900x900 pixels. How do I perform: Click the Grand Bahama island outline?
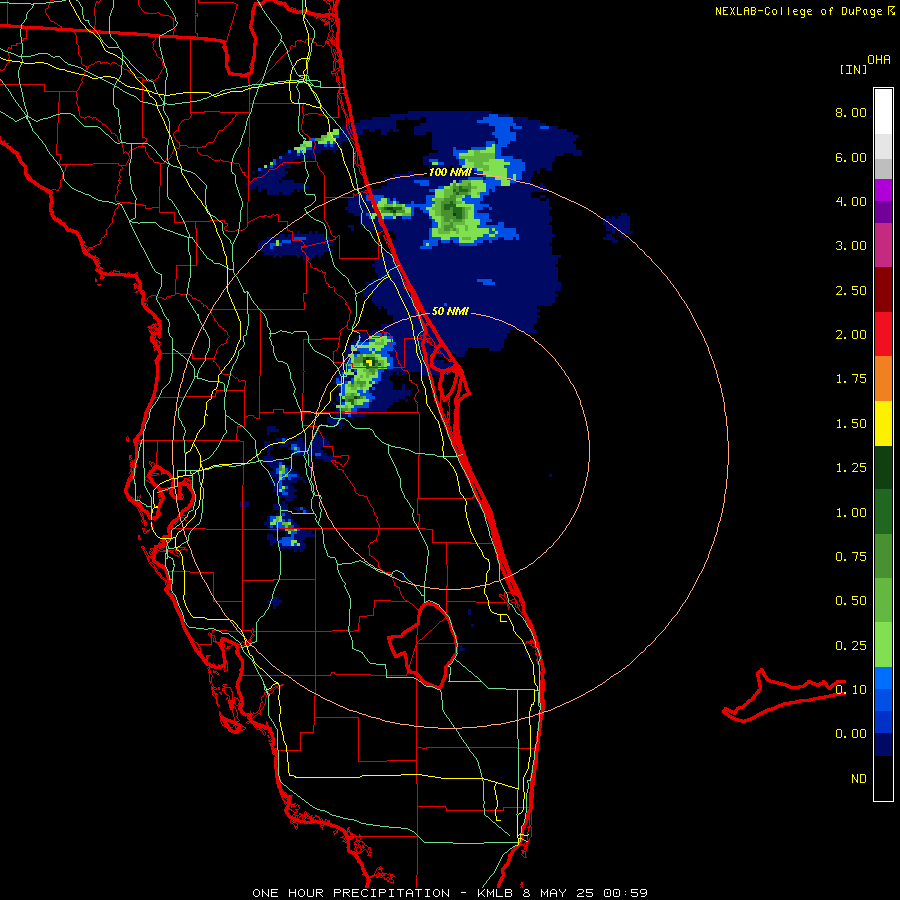(x=783, y=695)
